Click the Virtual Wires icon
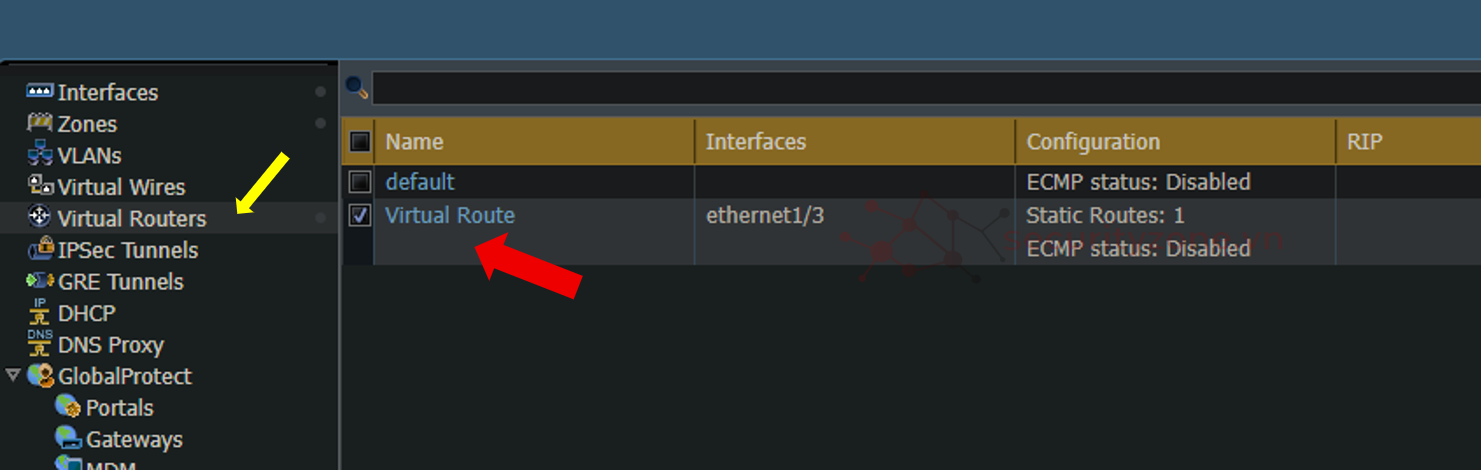Image resolution: width=1481 pixels, height=472 pixels. tap(39, 186)
